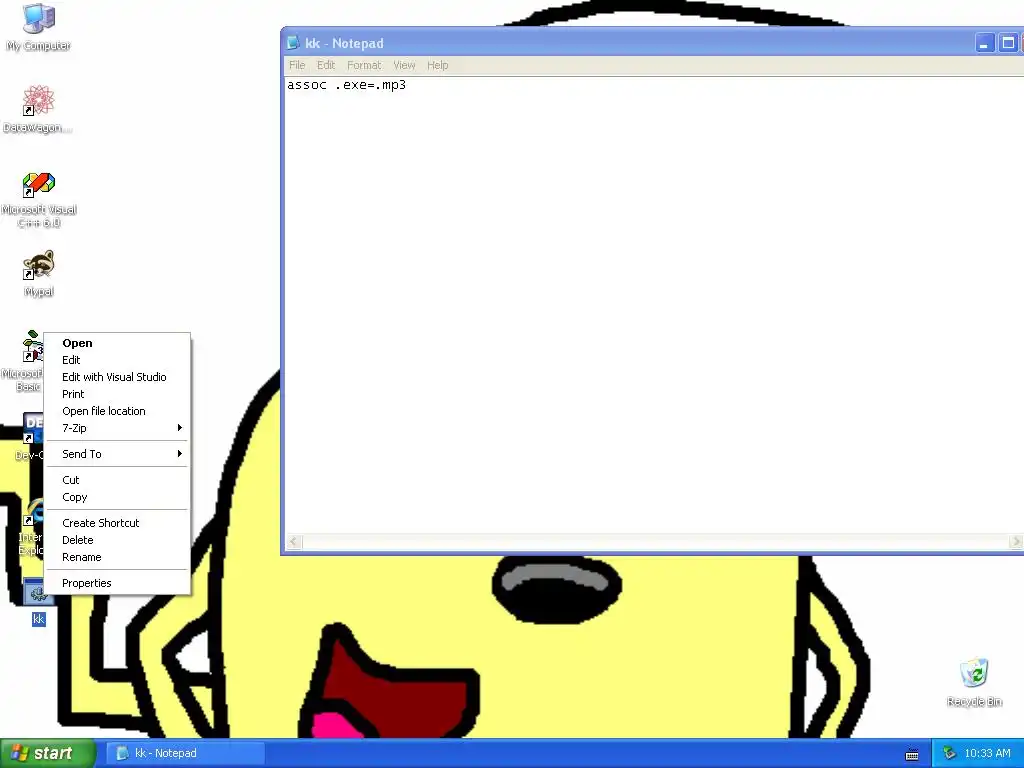Expand the 7-Zip submenu
Image resolution: width=1024 pixels, height=768 pixels.
pyautogui.click(x=118, y=428)
